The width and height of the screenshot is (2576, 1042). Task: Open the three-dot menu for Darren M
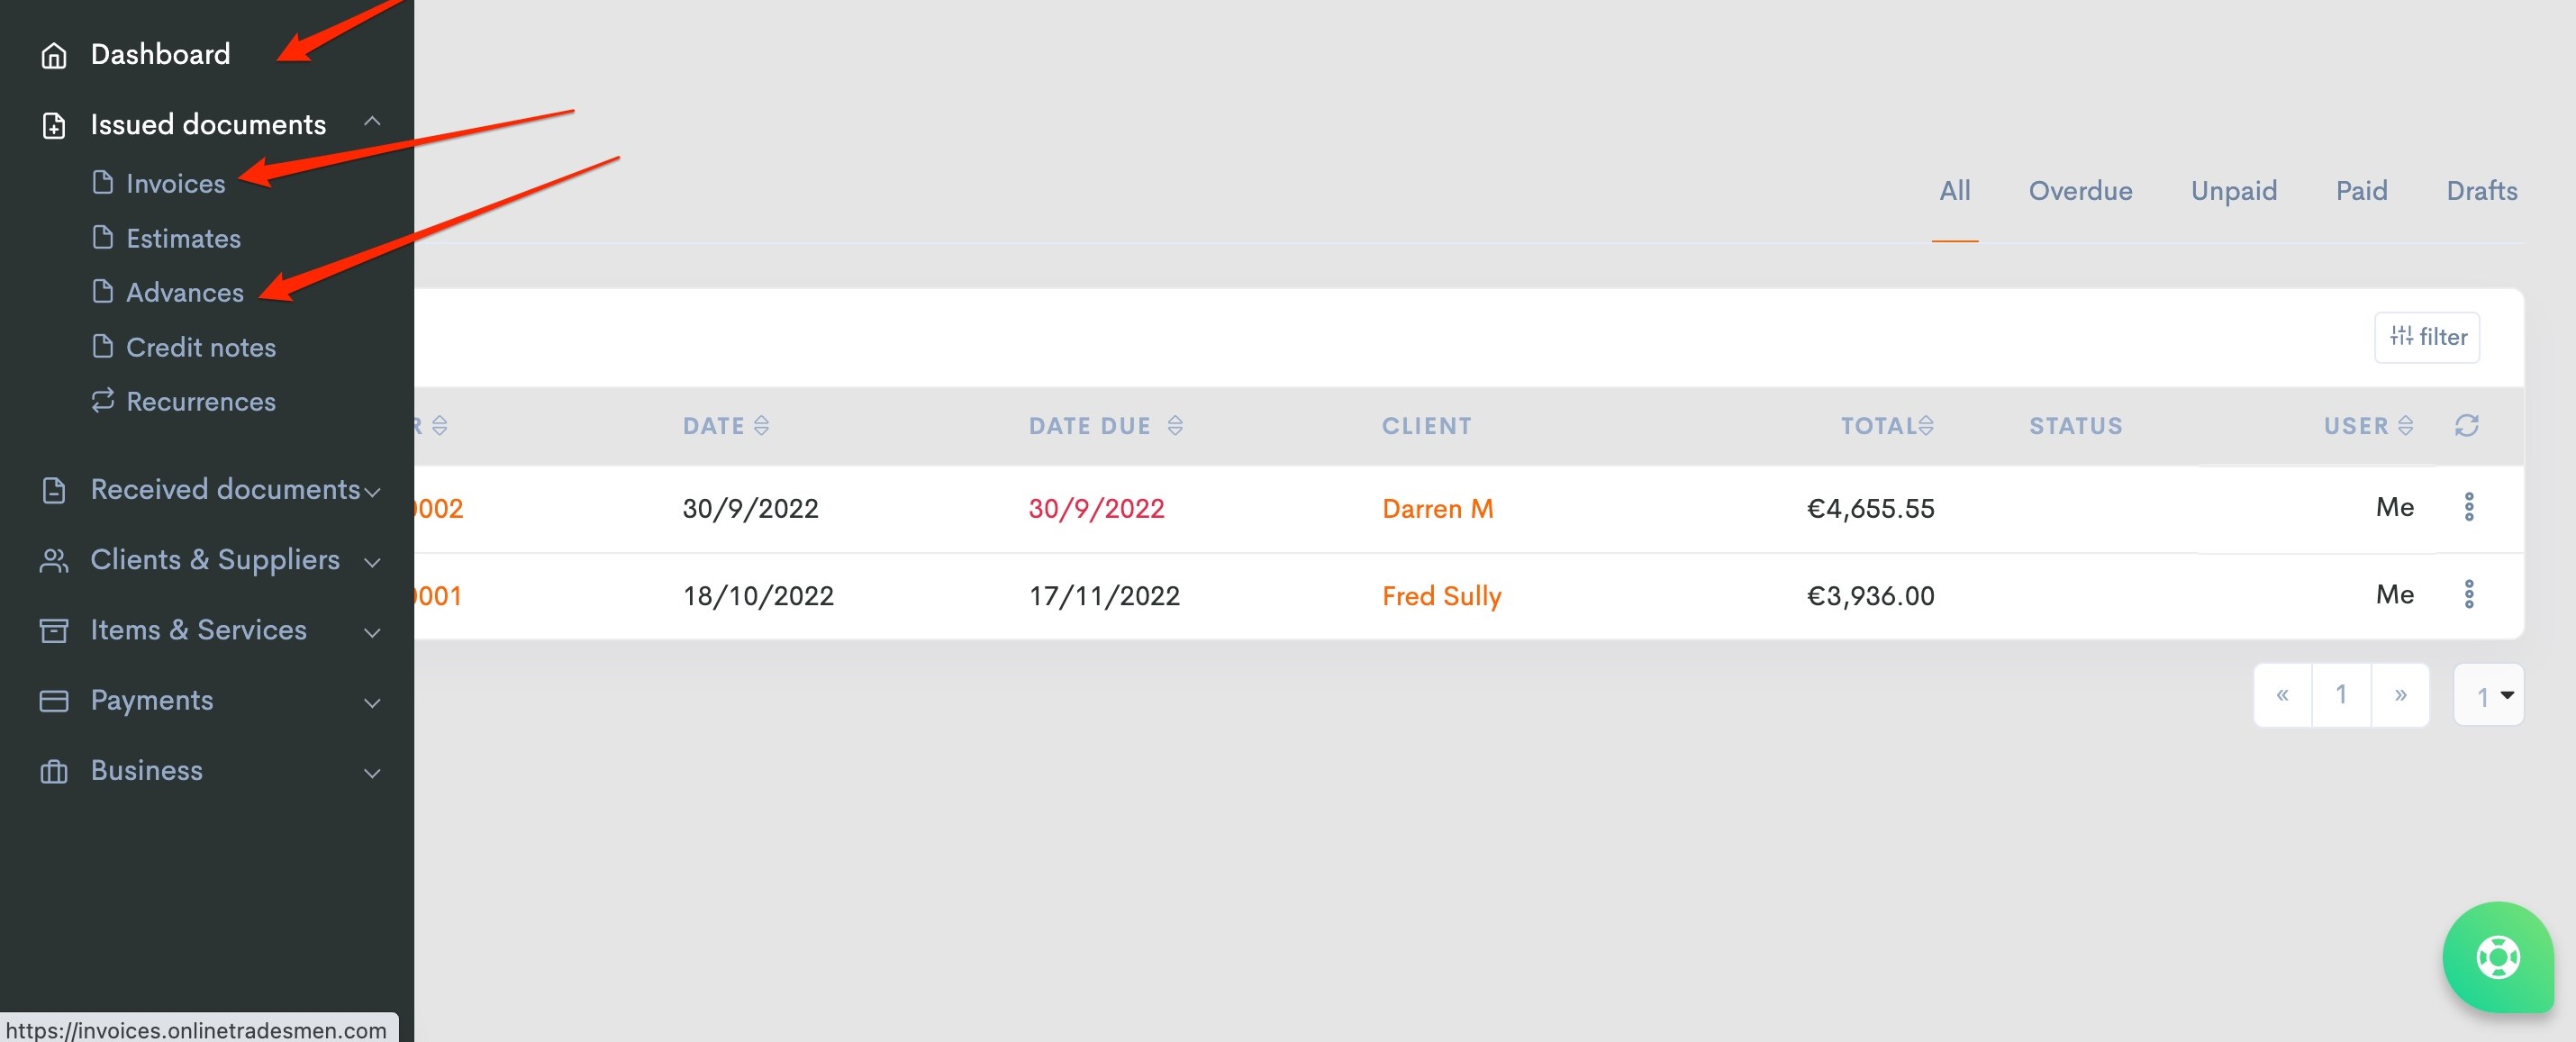[x=2468, y=507]
